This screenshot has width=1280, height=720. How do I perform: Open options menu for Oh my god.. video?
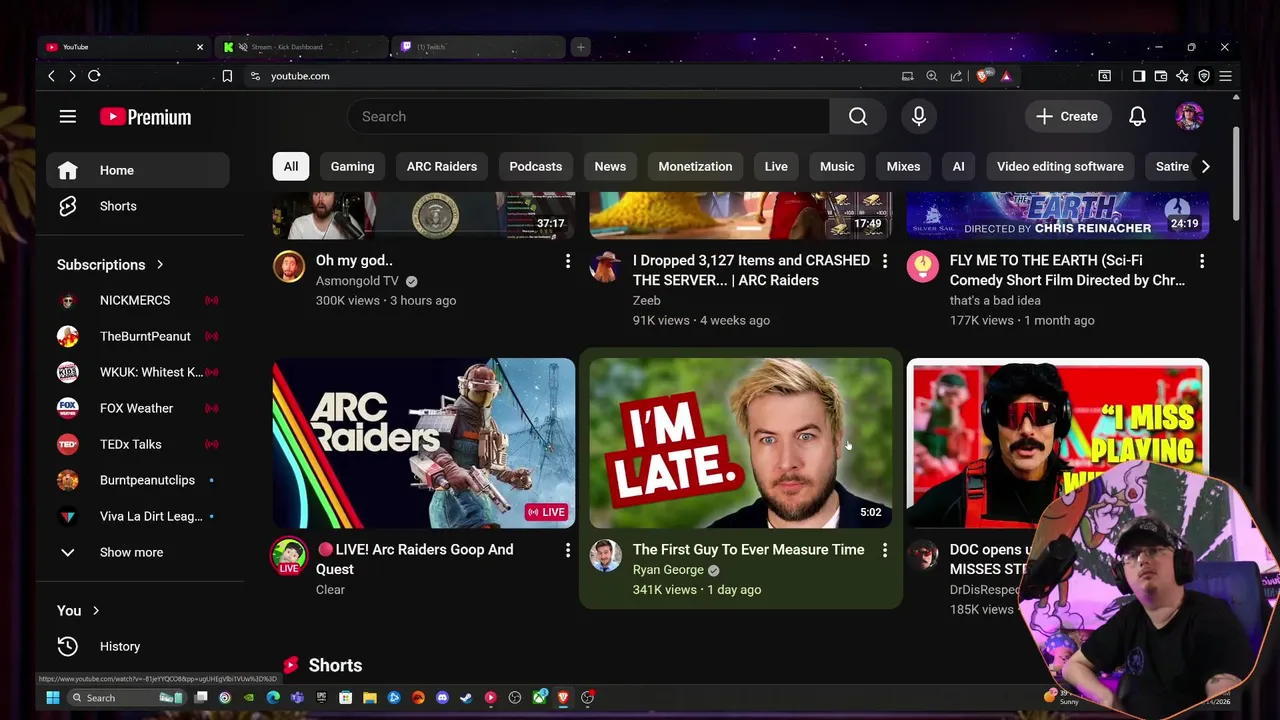568,261
